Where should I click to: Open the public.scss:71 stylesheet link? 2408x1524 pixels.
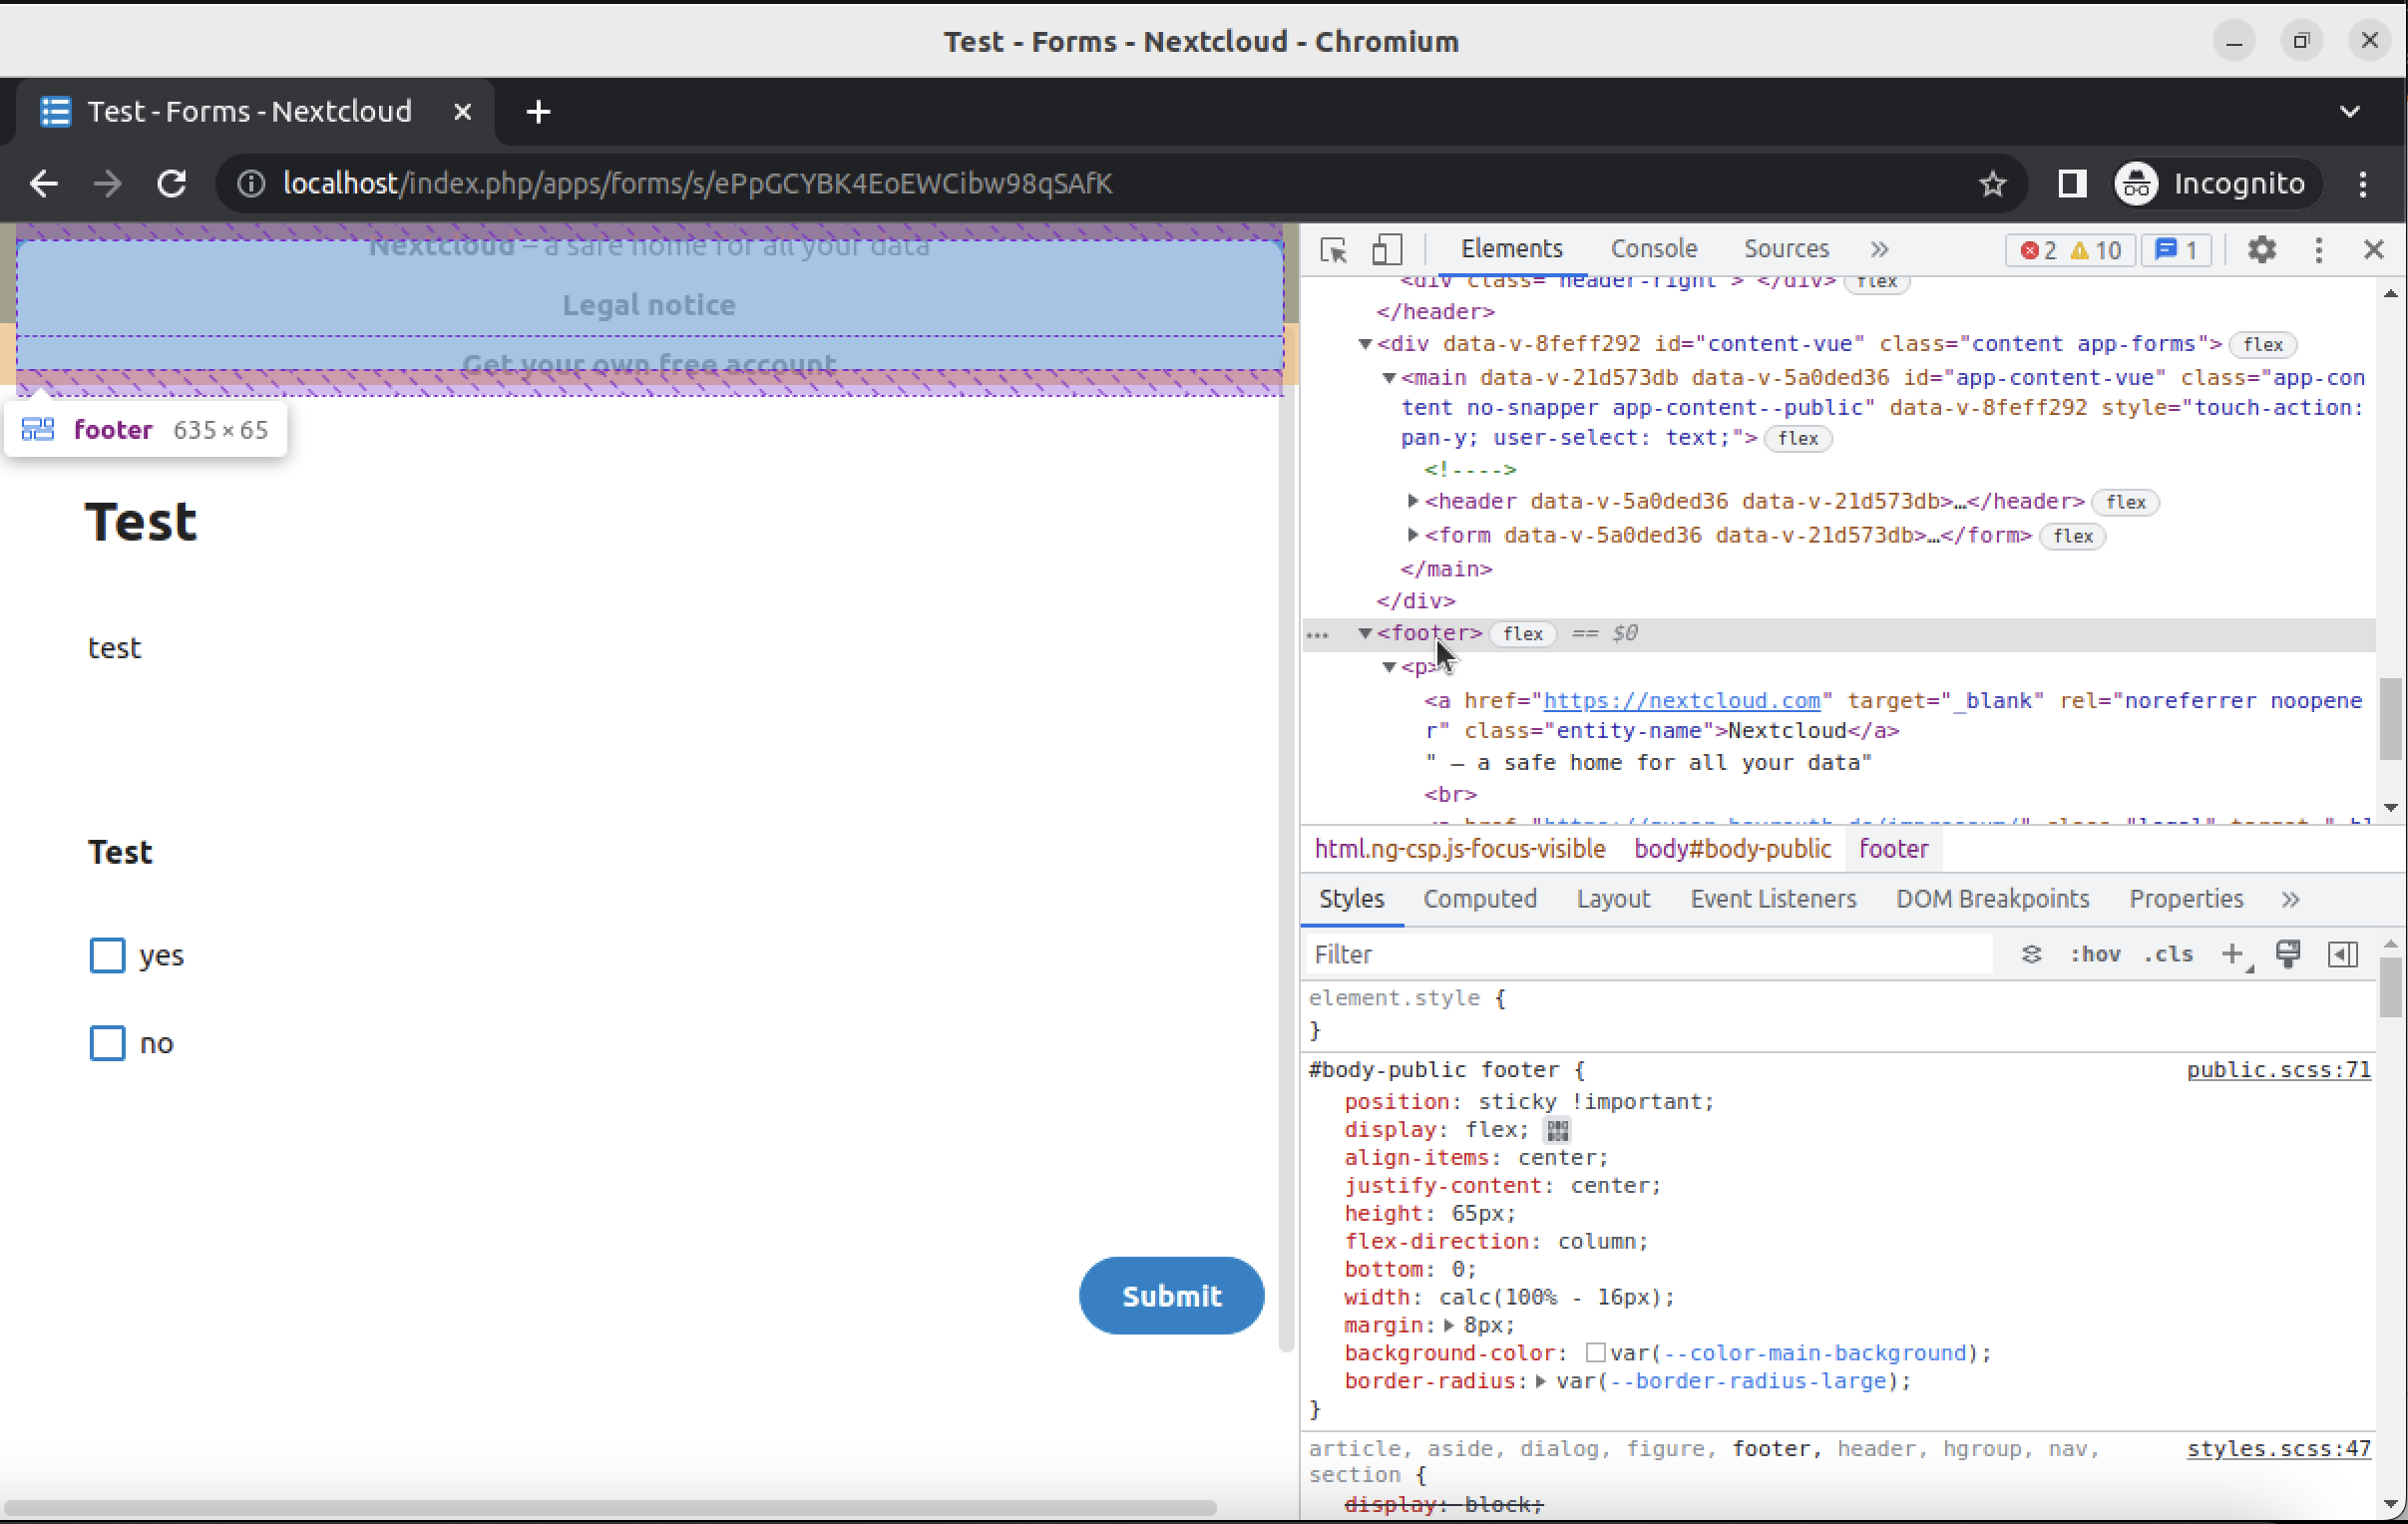(2277, 1069)
